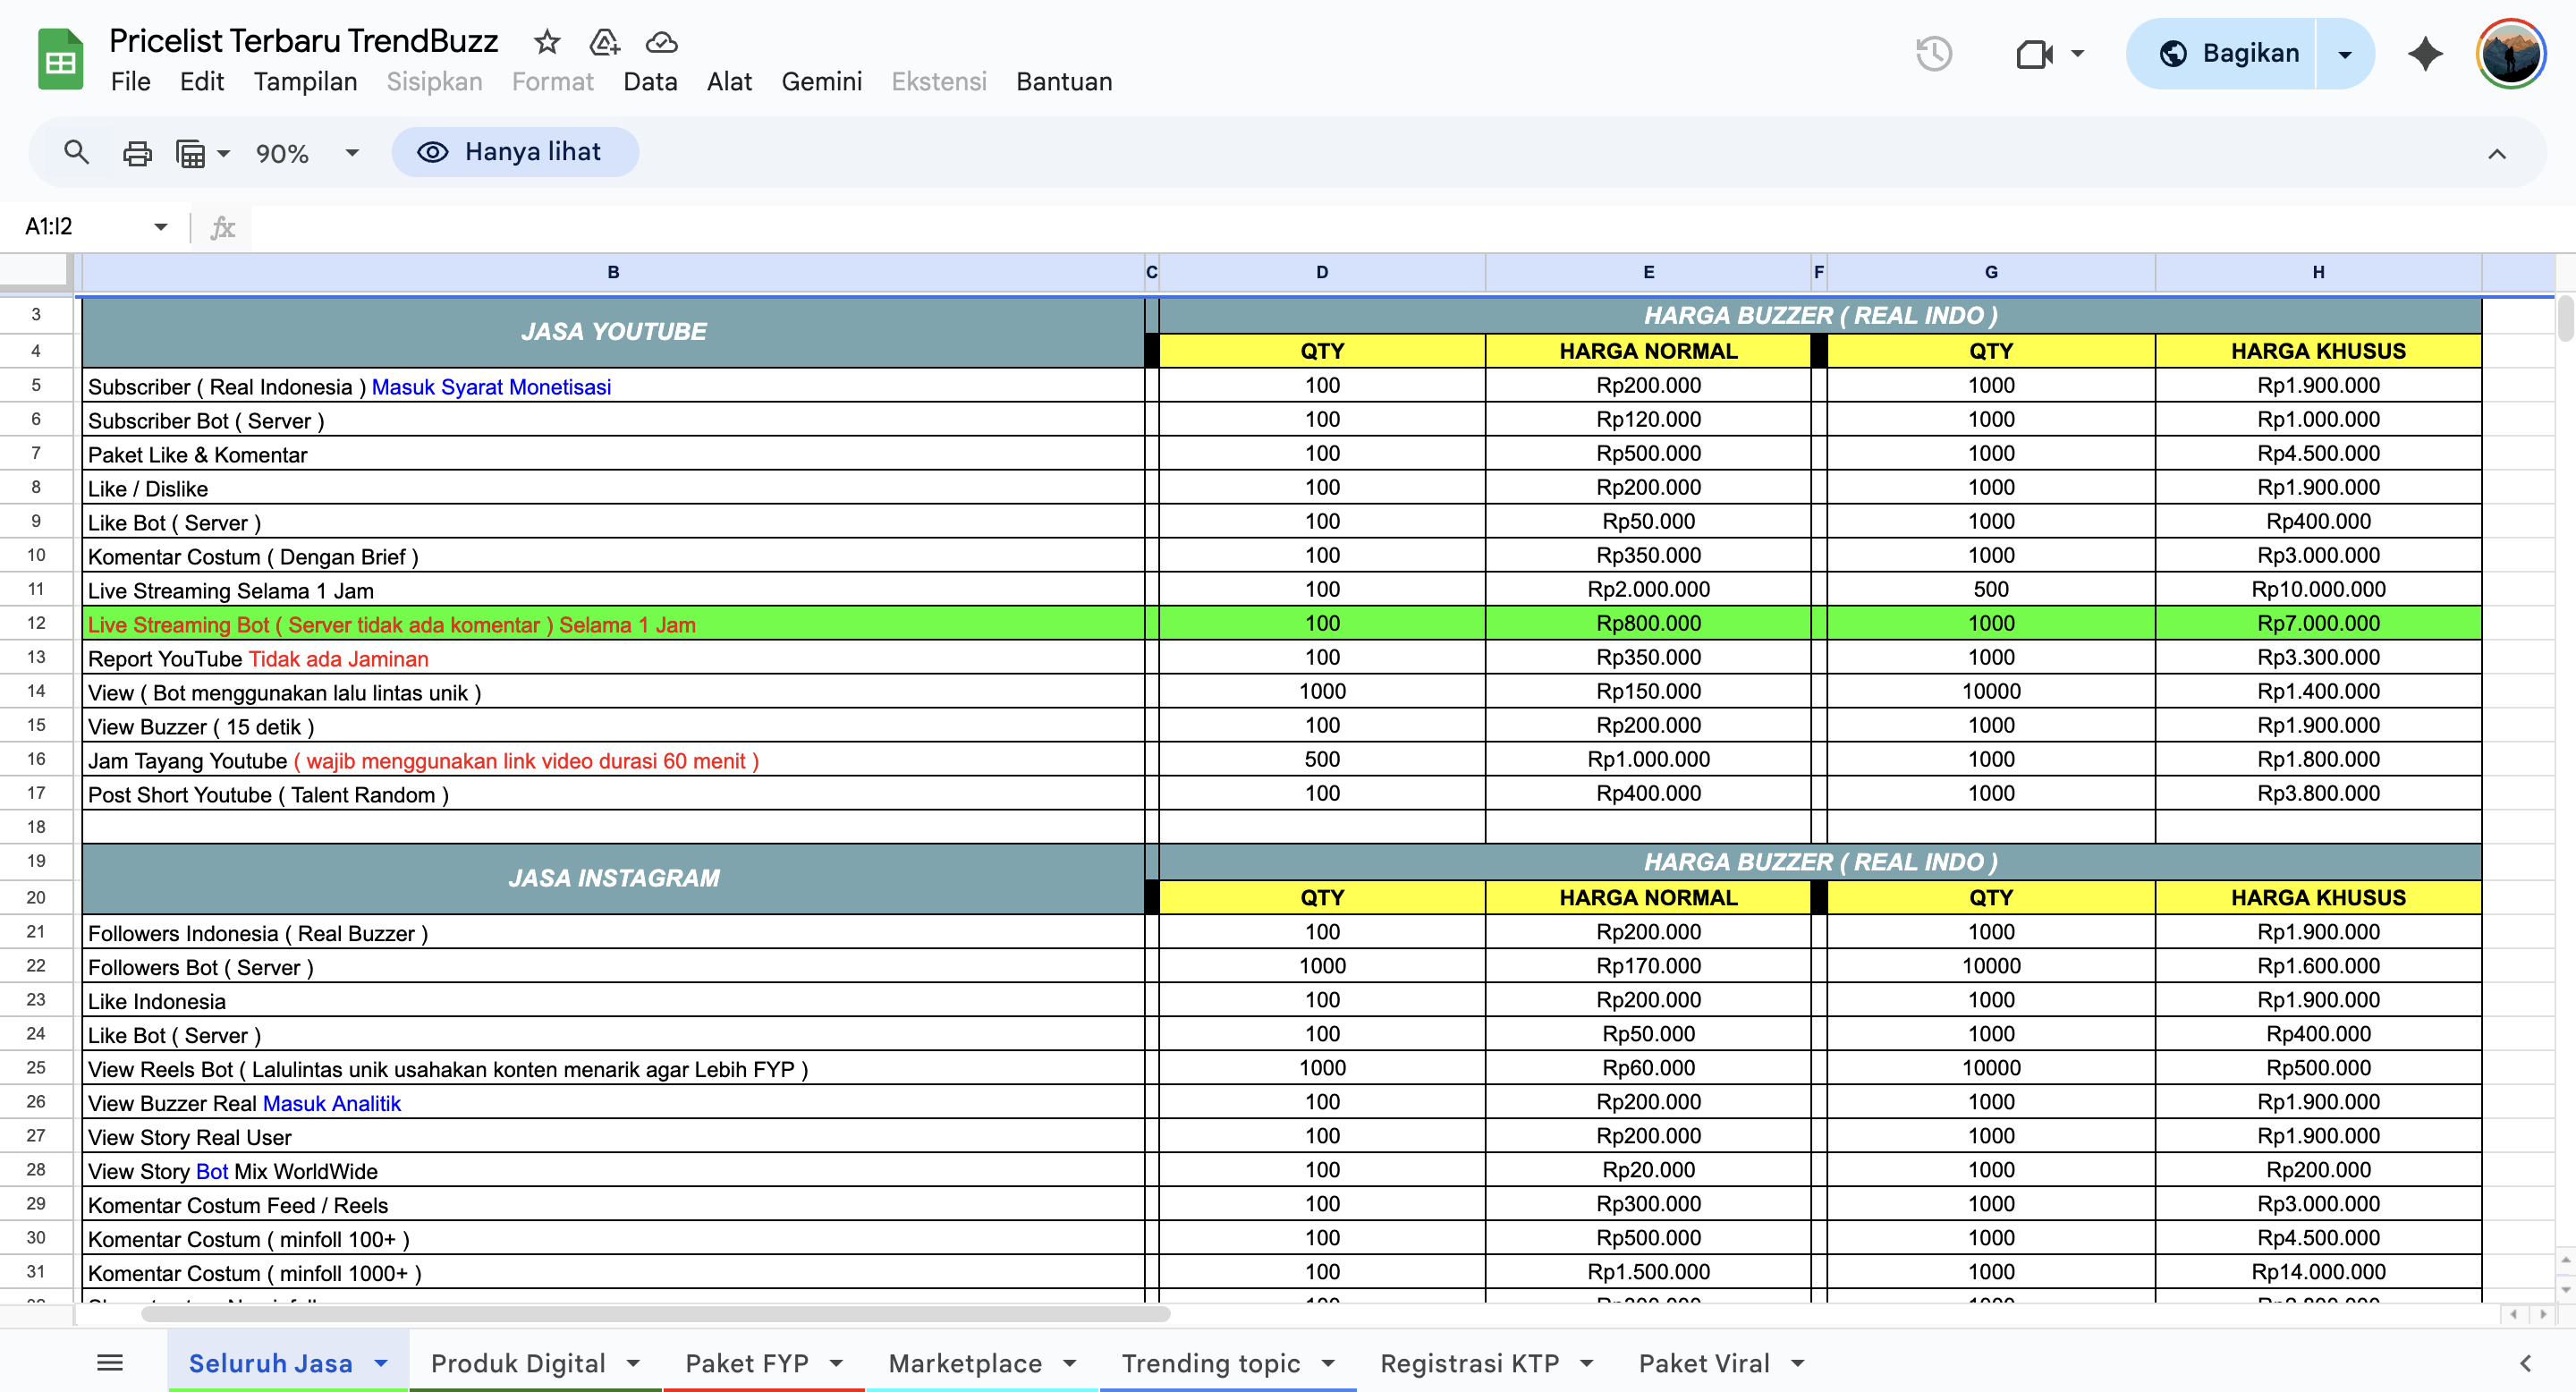Viewport: 2576px width, 1392px height.
Task: Expand the Bagikan share options arrow
Action: click(x=2344, y=54)
